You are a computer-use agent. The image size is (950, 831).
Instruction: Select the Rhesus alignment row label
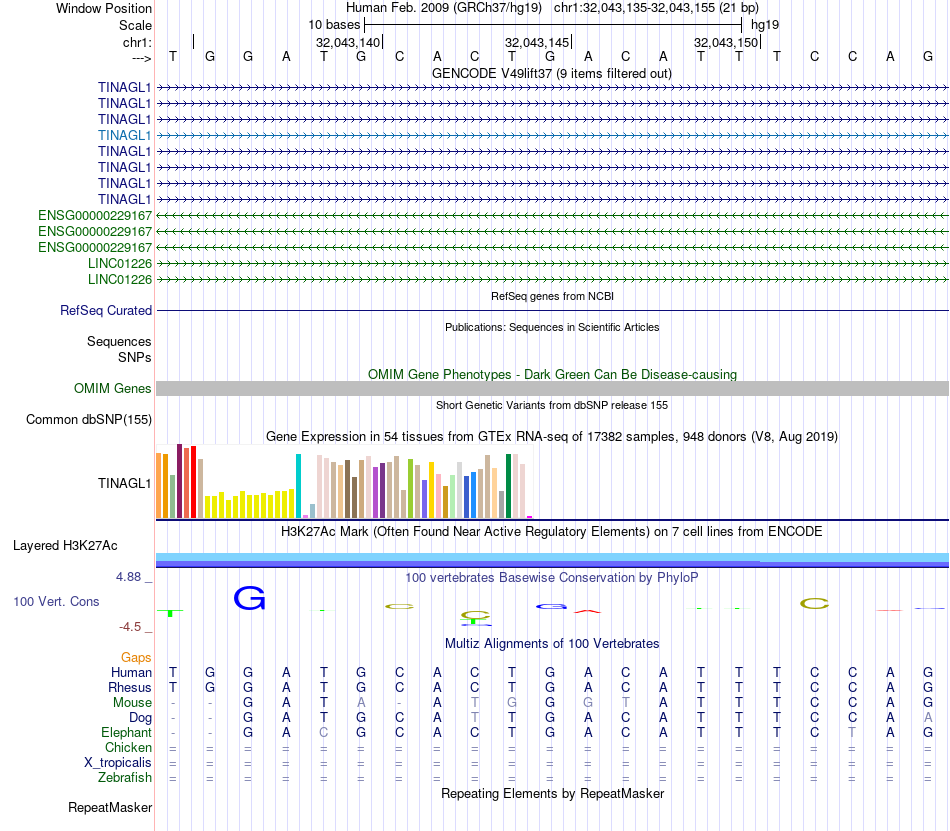click(x=130, y=687)
